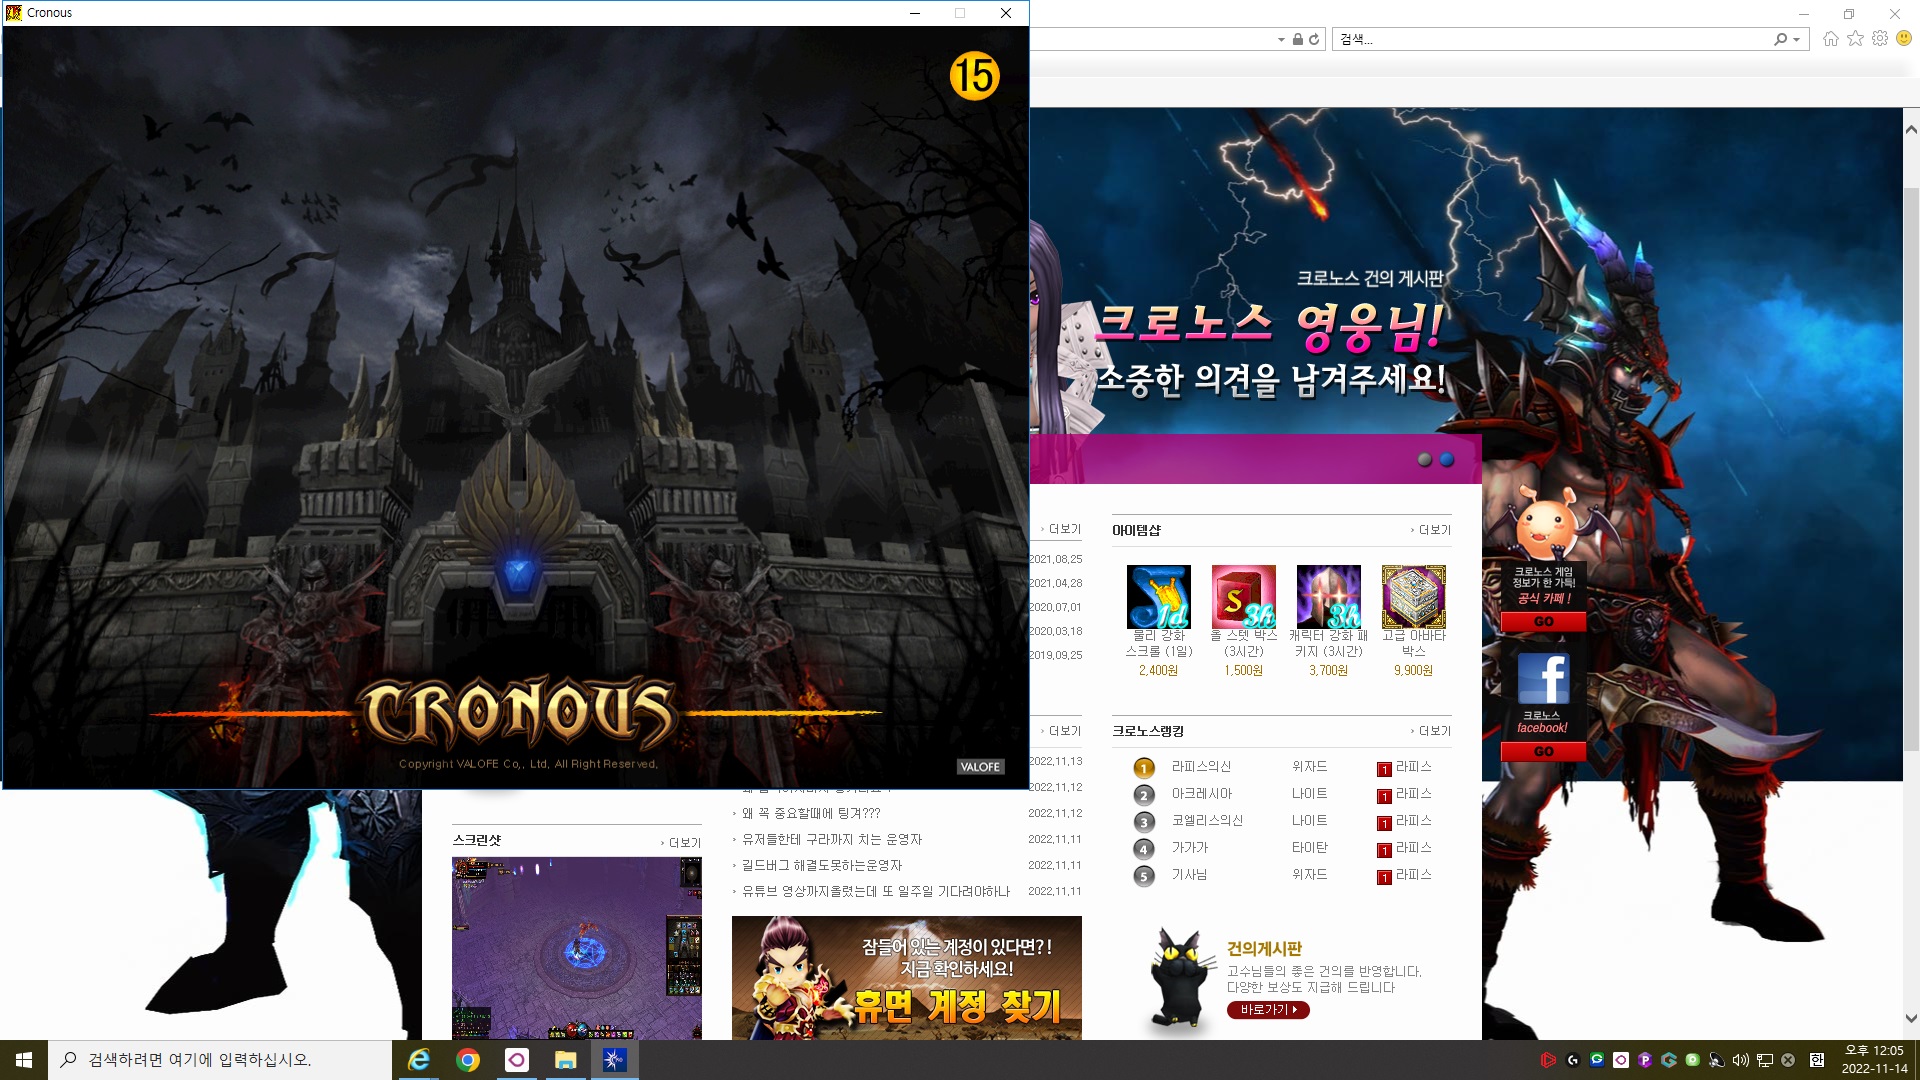This screenshot has width=1920, height=1080.
Task: Open the taskbar clock showing 오후 12:05
Action: tap(1874, 1060)
